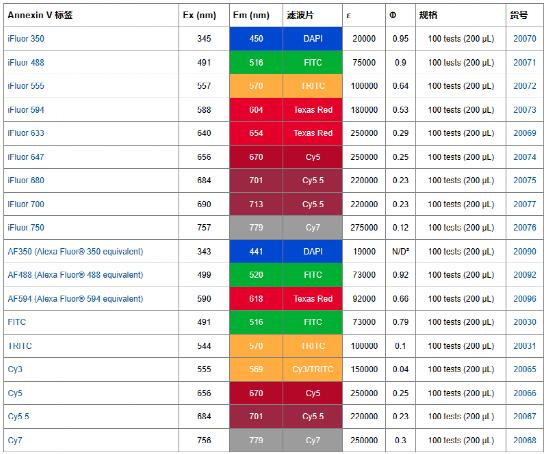Screen dimensions: 548x454
Task: Click catalog number 20068
Action: [x=525, y=440]
